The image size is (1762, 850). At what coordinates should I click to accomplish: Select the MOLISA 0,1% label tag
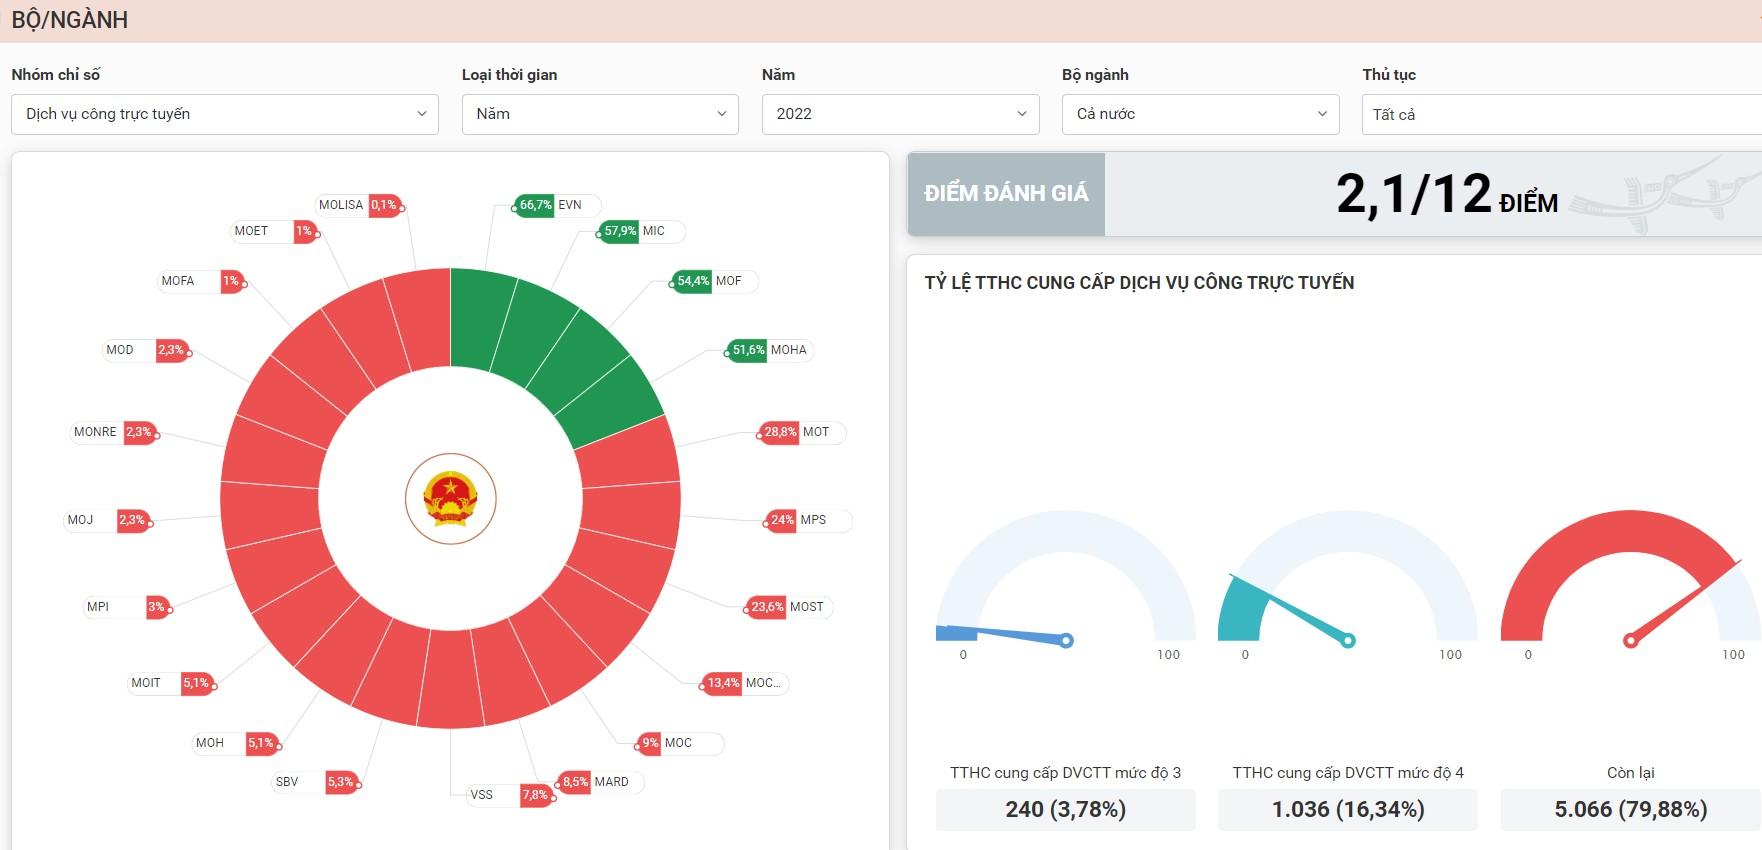(x=358, y=205)
